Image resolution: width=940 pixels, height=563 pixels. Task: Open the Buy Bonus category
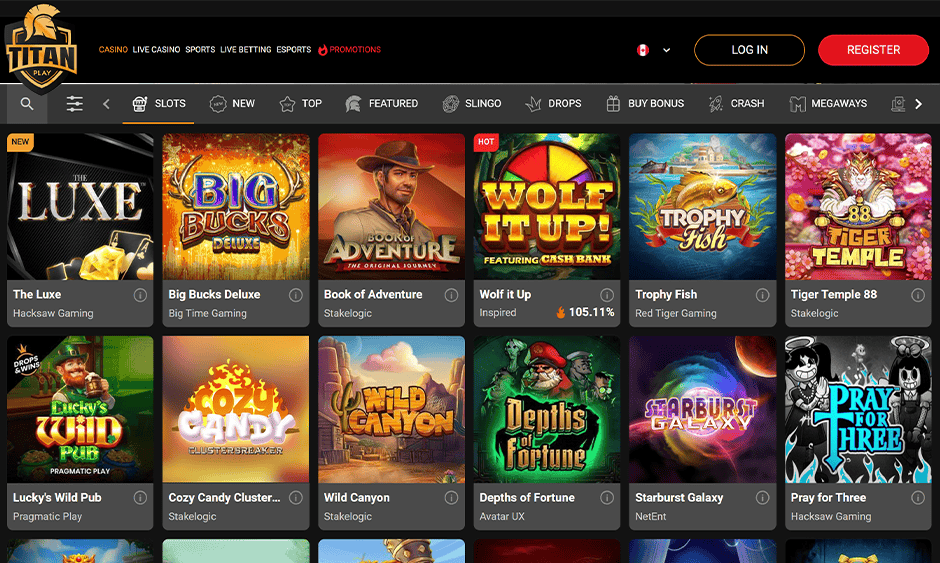(645, 104)
